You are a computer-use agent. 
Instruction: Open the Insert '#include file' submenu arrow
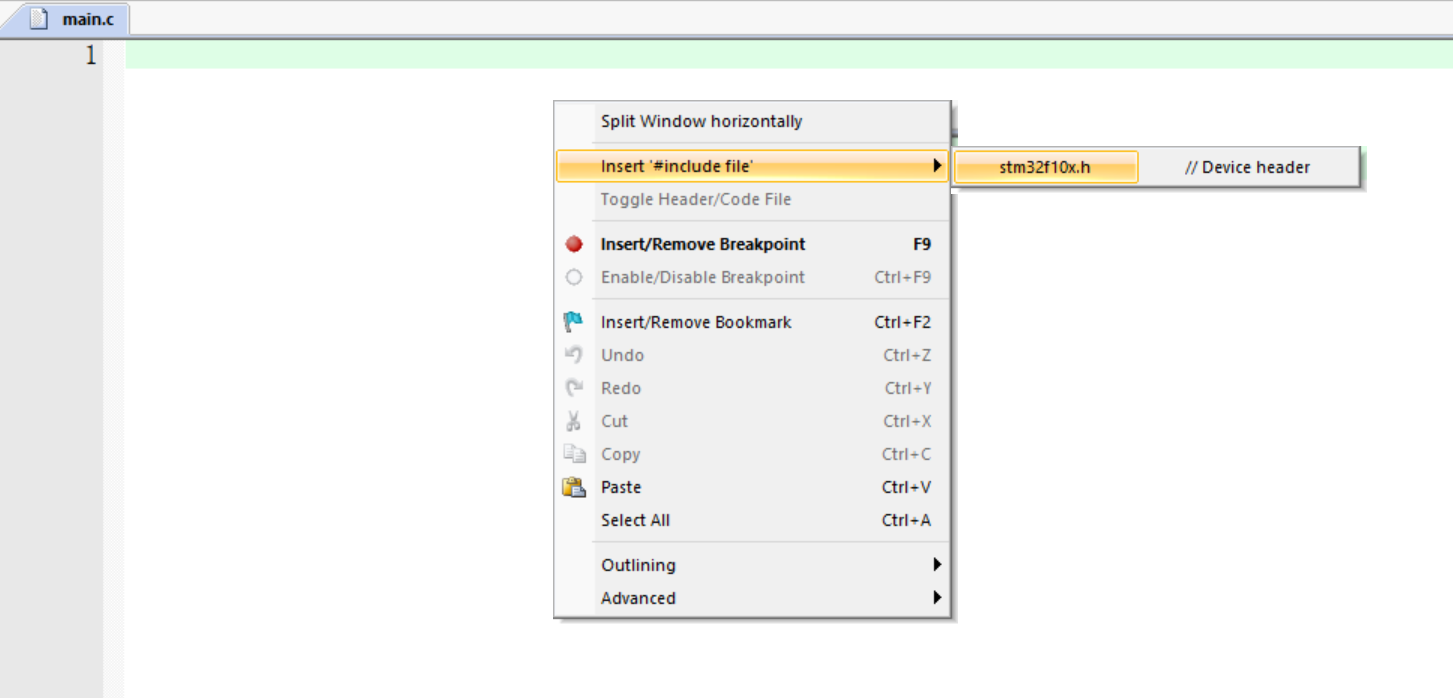tap(937, 166)
